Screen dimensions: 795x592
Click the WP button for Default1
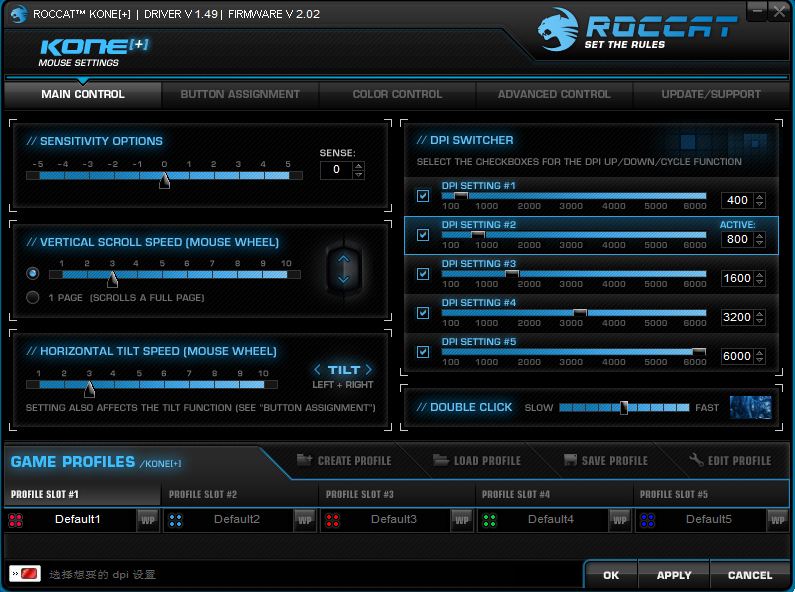pos(148,520)
